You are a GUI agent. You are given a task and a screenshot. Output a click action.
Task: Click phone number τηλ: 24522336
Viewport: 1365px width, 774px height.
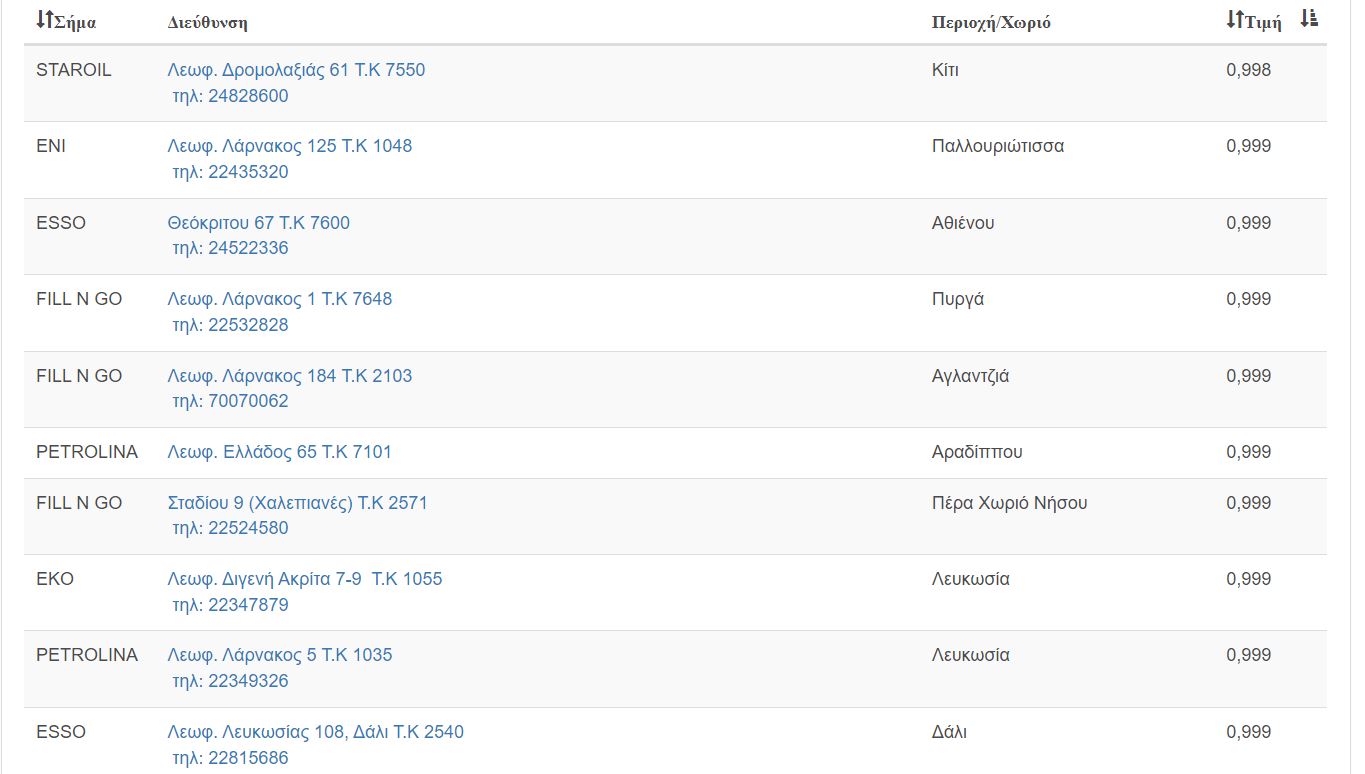tap(230, 248)
